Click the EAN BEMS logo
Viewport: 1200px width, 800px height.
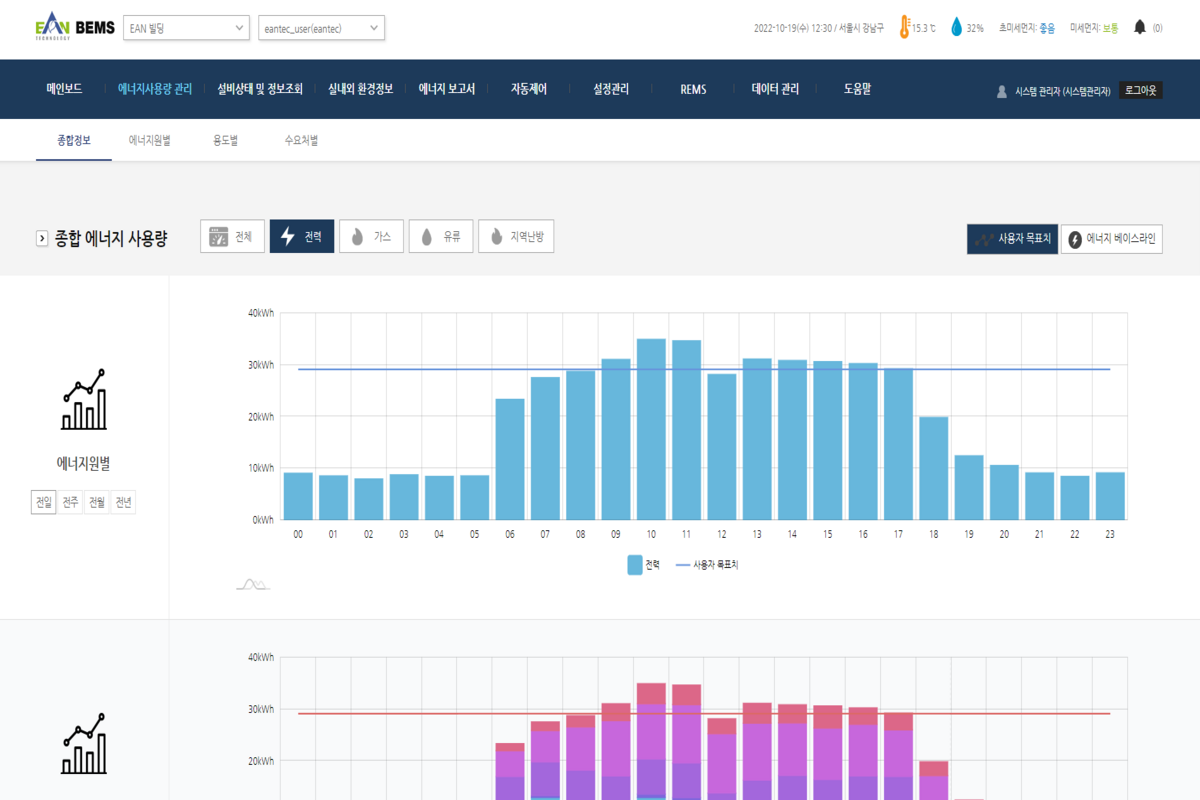[74, 27]
